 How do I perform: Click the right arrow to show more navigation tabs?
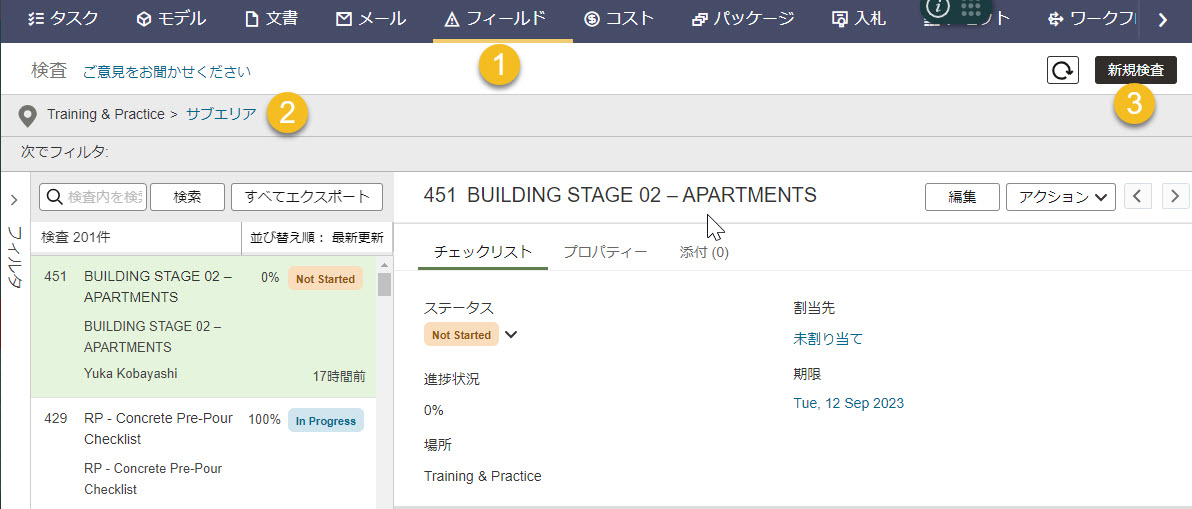coord(1162,21)
